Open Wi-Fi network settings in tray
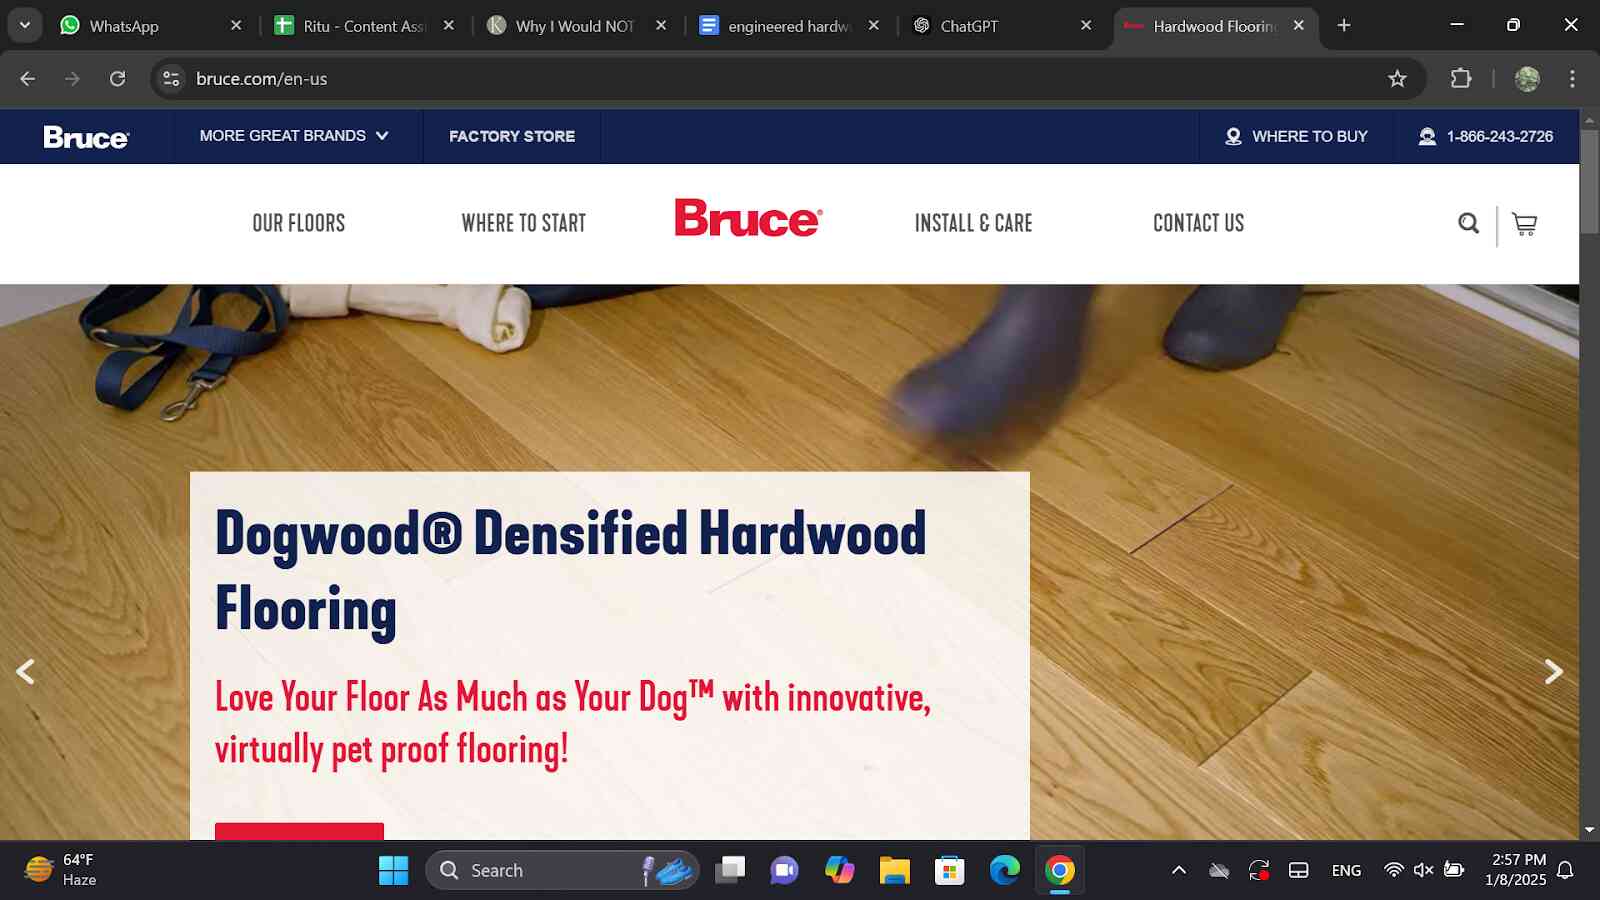This screenshot has width=1600, height=900. tap(1393, 871)
